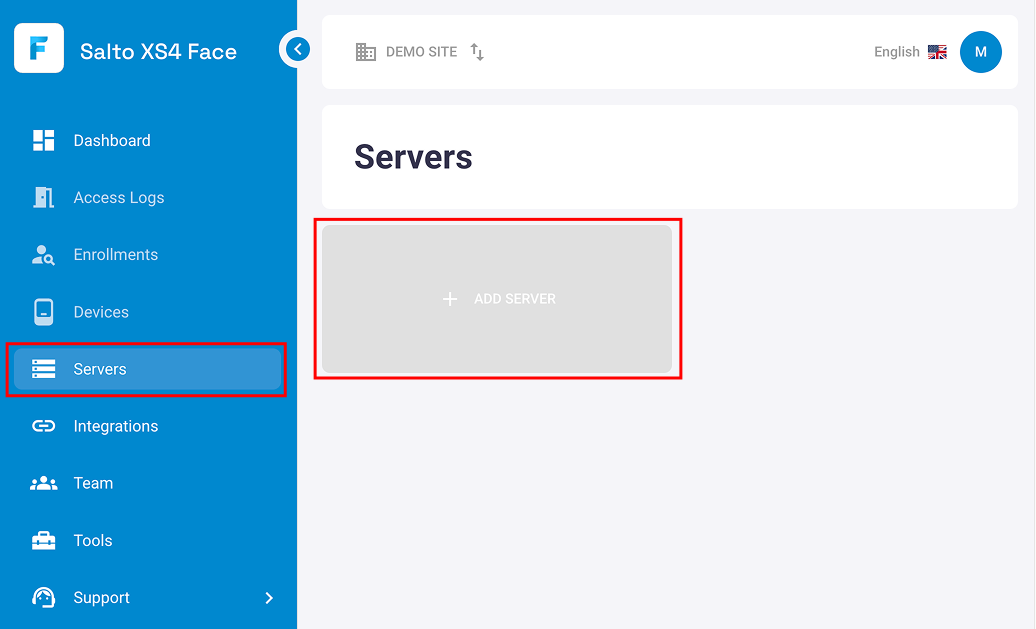
Task: Click the Support headset icon
Action: 44,597
